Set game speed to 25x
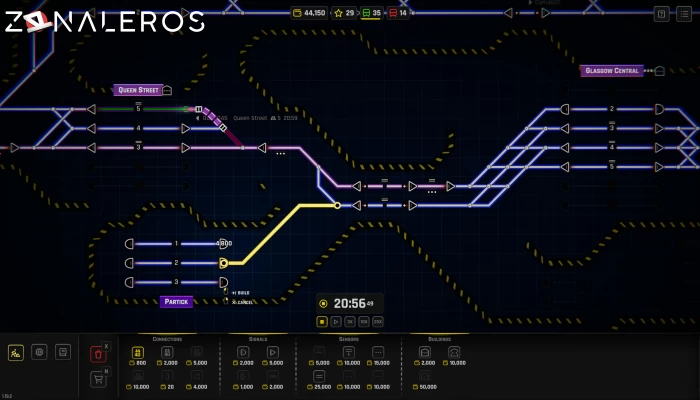 [x=378, y=321]
